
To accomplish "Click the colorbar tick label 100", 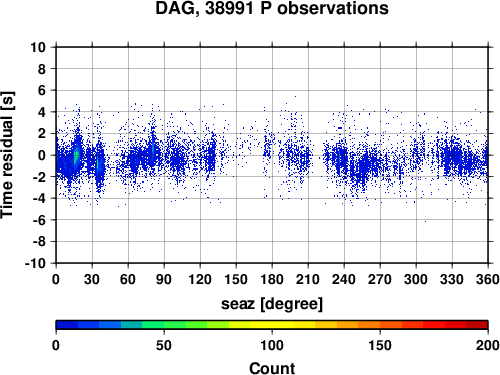I will point(272,345).
